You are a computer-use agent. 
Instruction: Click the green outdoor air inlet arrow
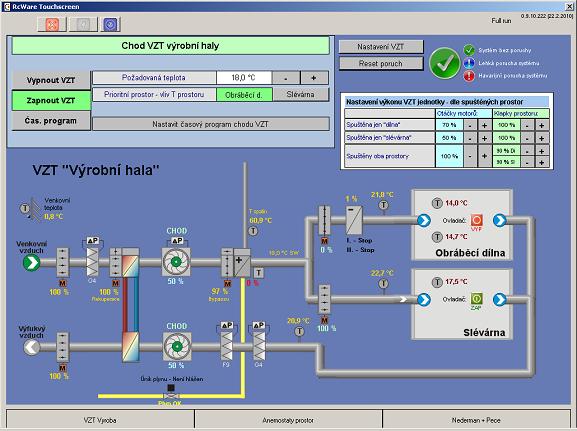(x=32, y=263)
